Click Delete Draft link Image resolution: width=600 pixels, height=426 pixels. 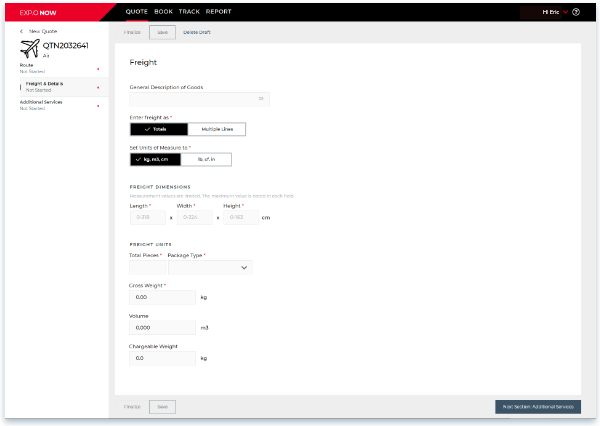coord(197,32)
